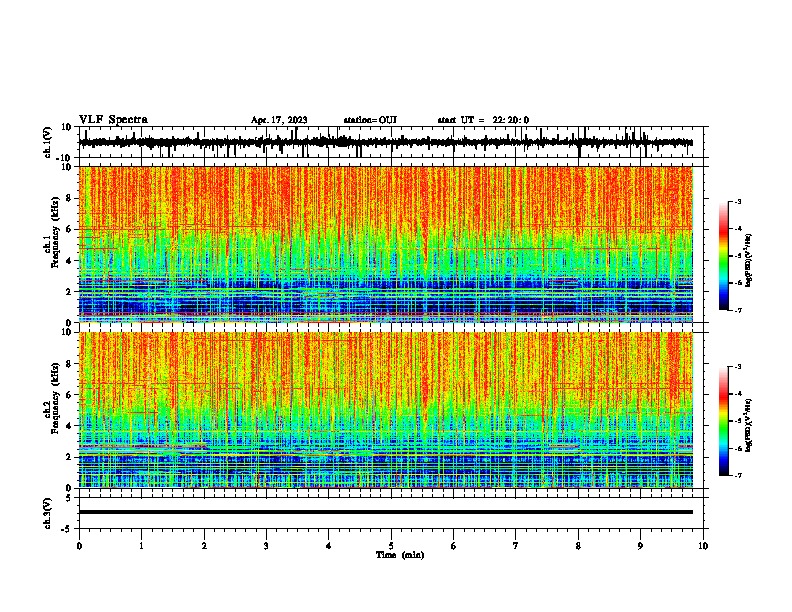Click the ch.1 colorbar 'log(PSD)' unit label

coord(748,260)
